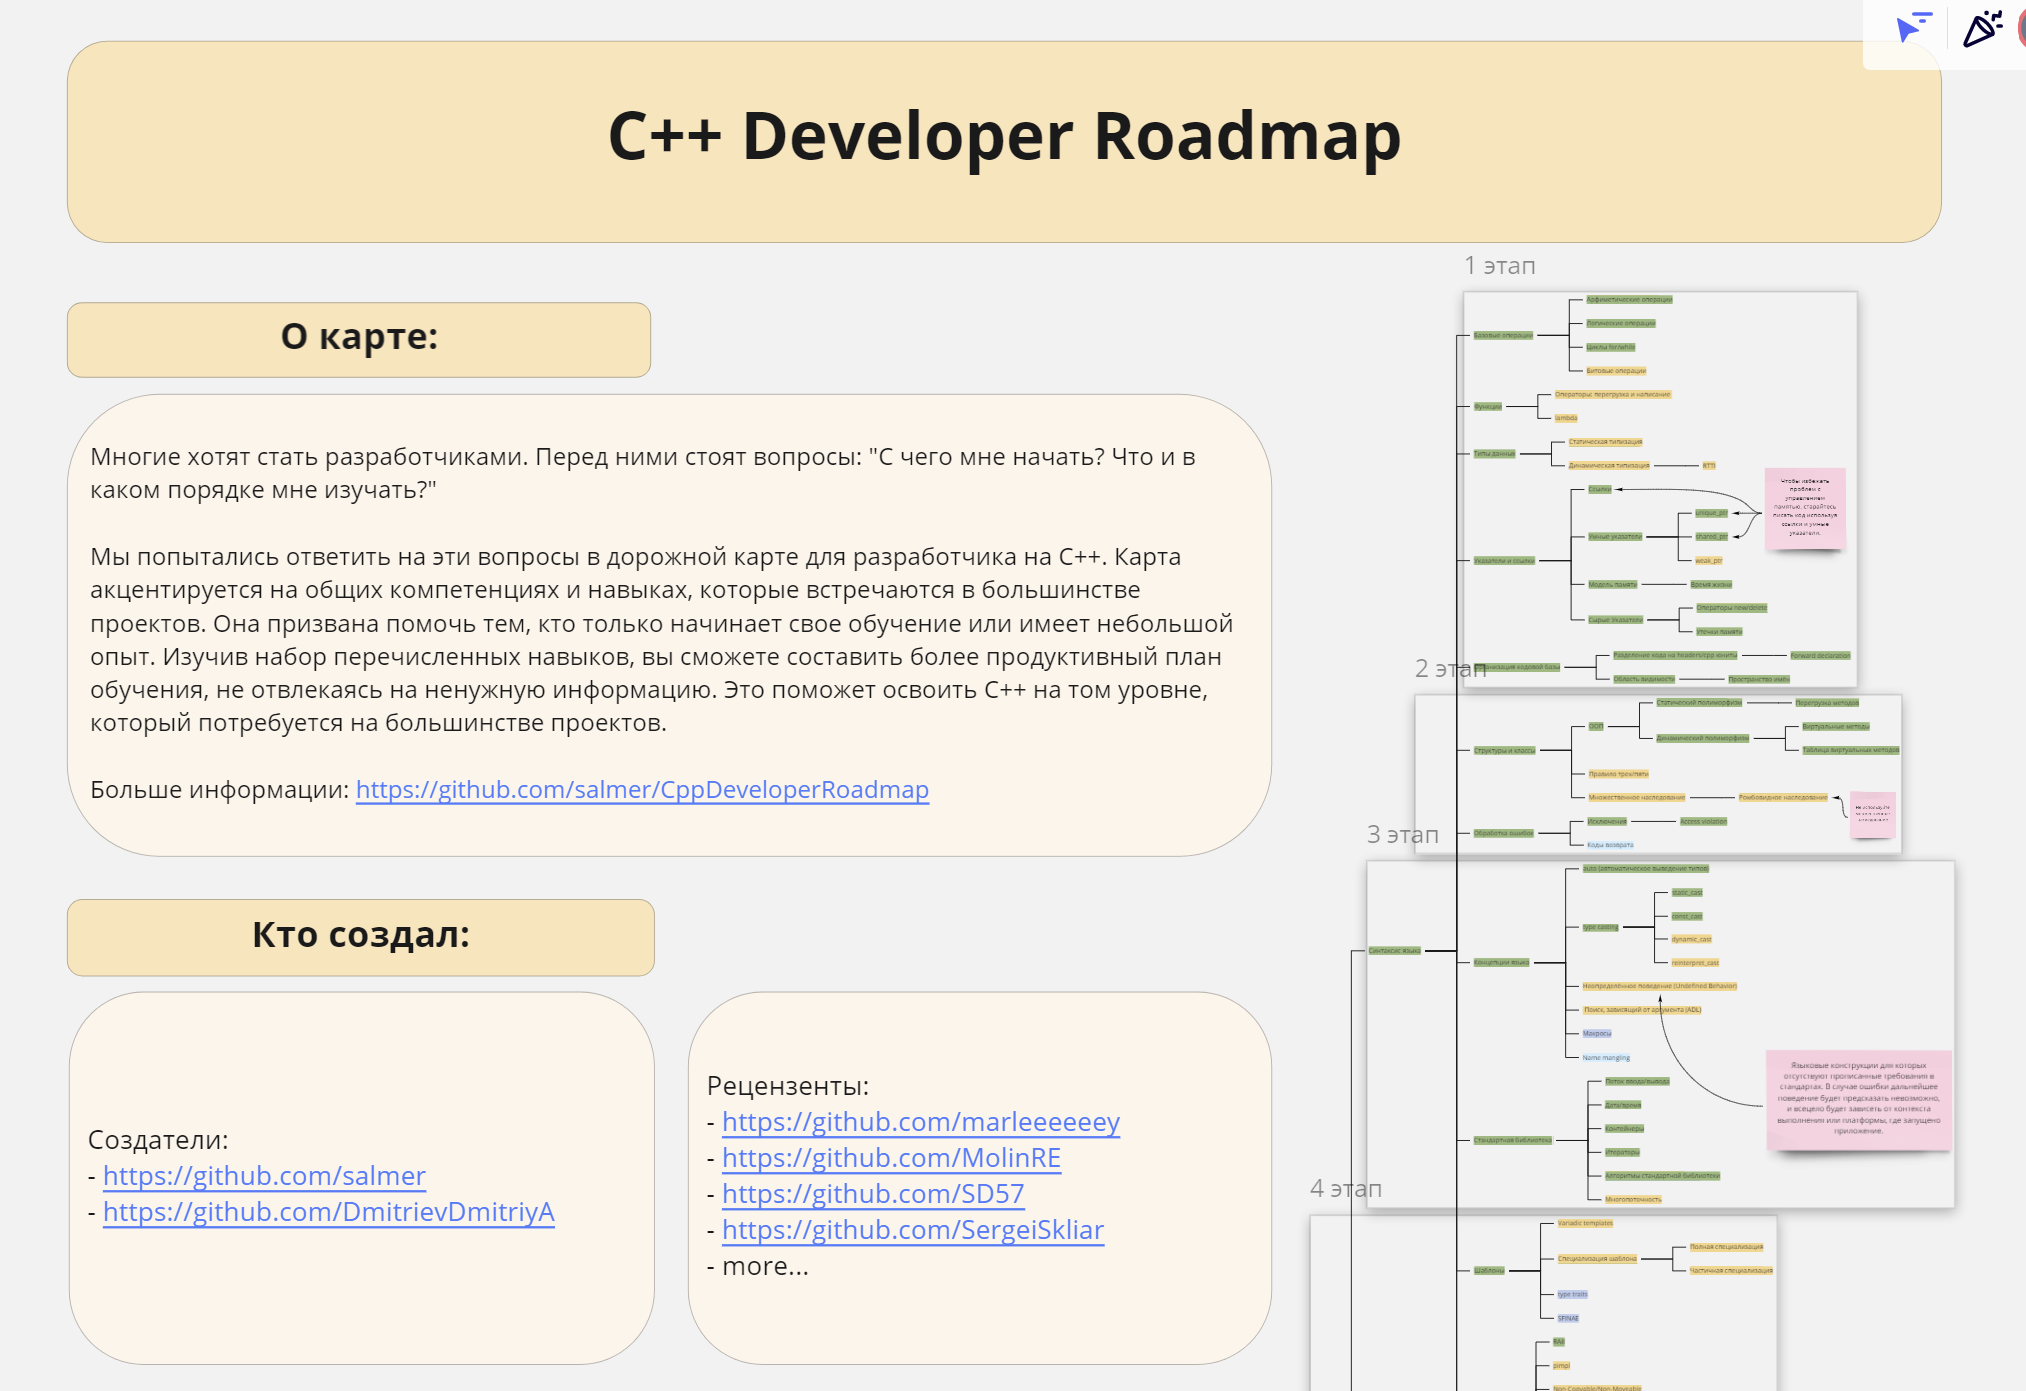Open the SergeiSkliar GitHub link
The width and height of the screenshot is (2026, 1391).
click(912, 1230)
